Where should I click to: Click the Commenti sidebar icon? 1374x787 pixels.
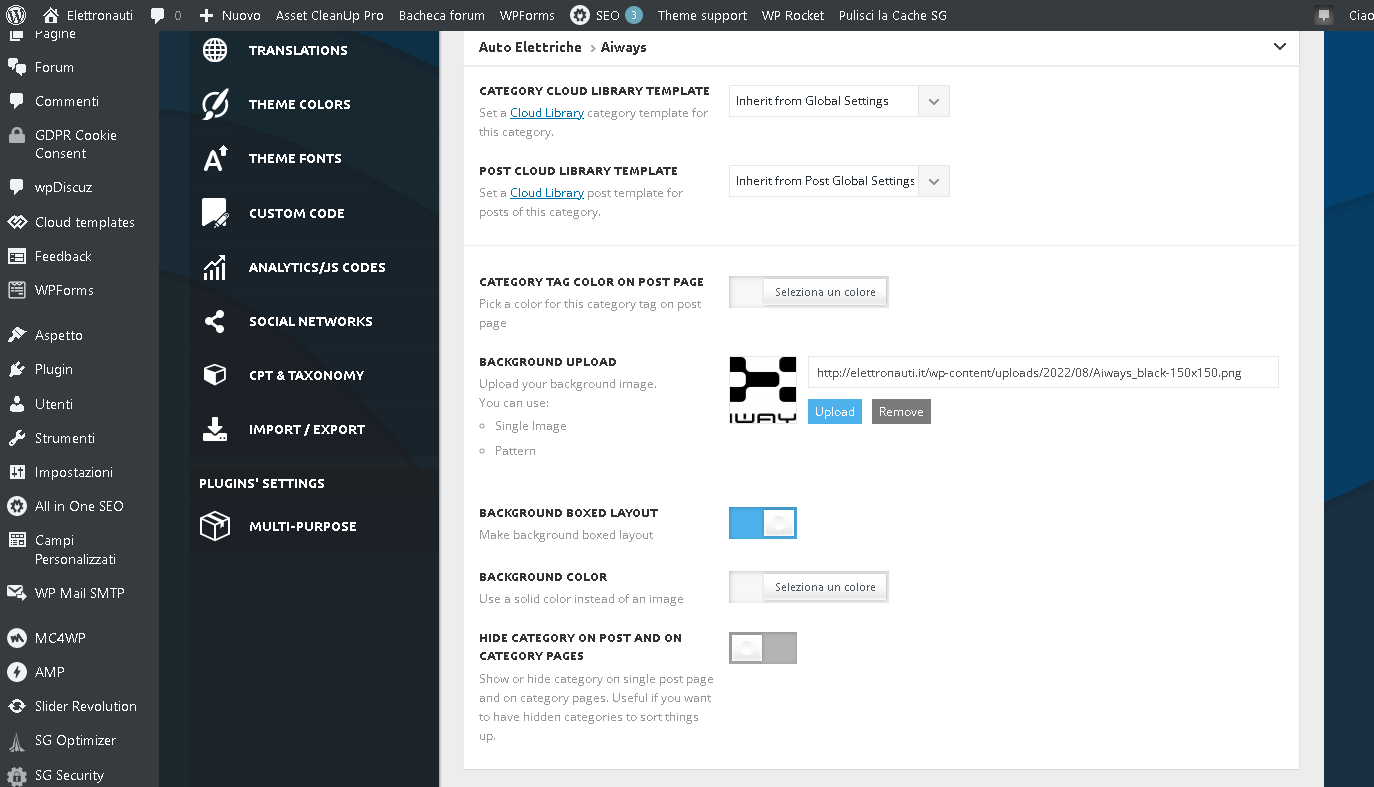point(17,101)
